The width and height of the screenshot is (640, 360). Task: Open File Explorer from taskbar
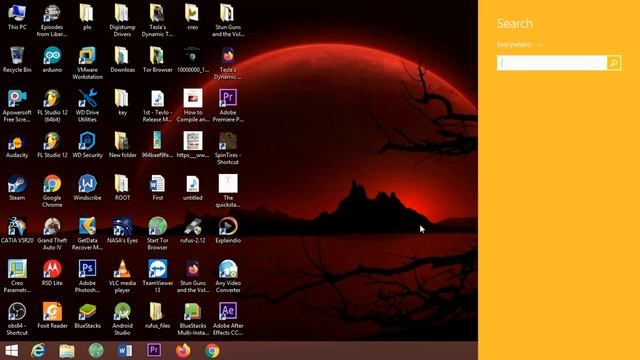coord(67,351)
